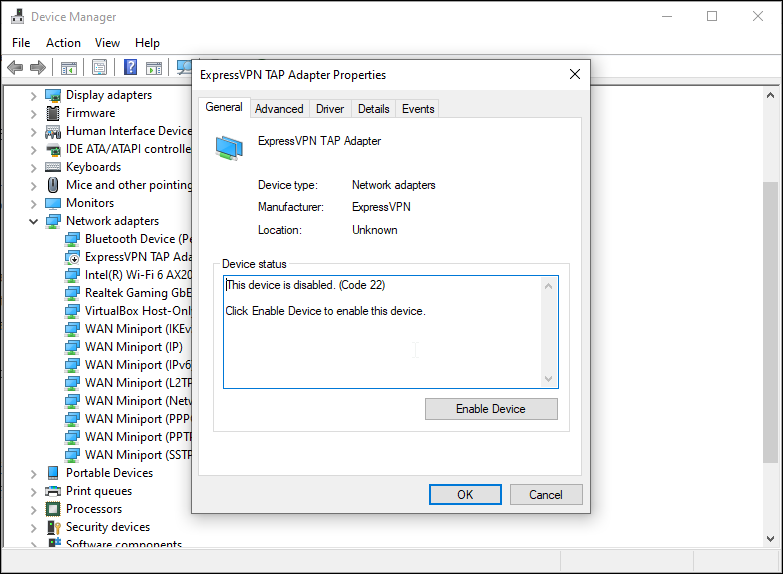Open the Action menu
This screenshot has width=783, height=574.
63,43
